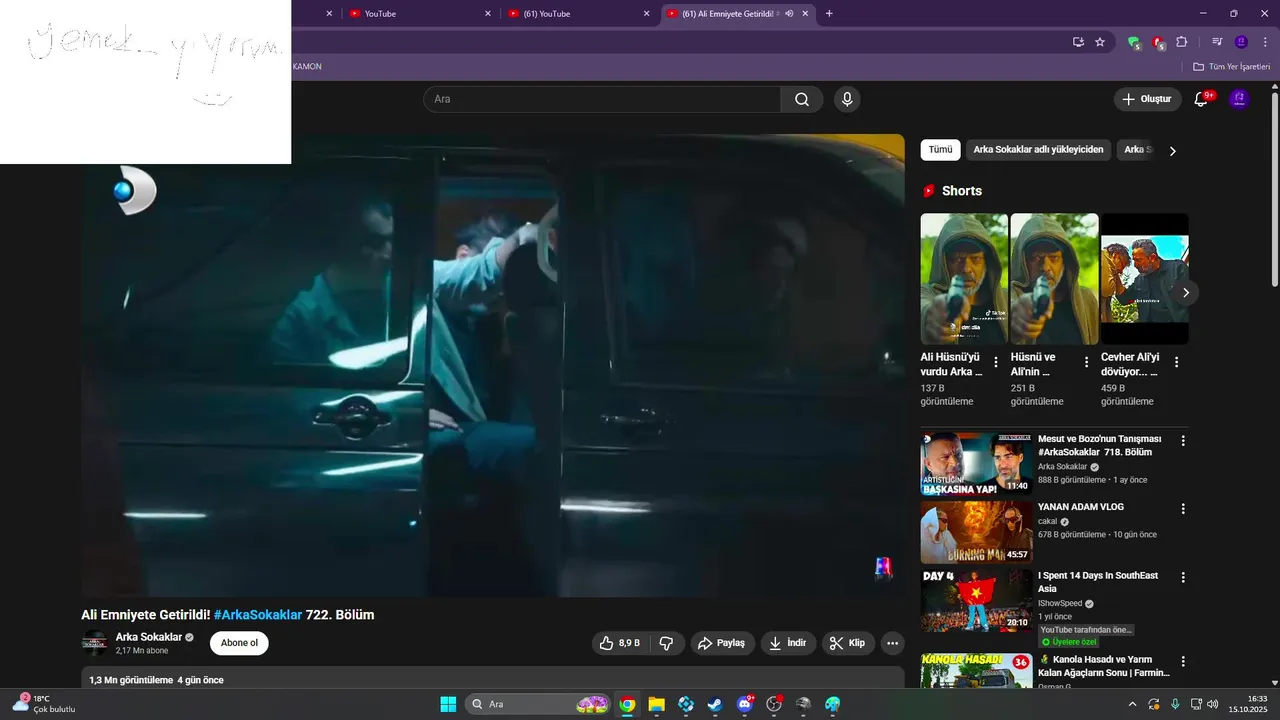
Task: Open options for 'I Spent 14 Days' video
Action: click(1183, 578)
